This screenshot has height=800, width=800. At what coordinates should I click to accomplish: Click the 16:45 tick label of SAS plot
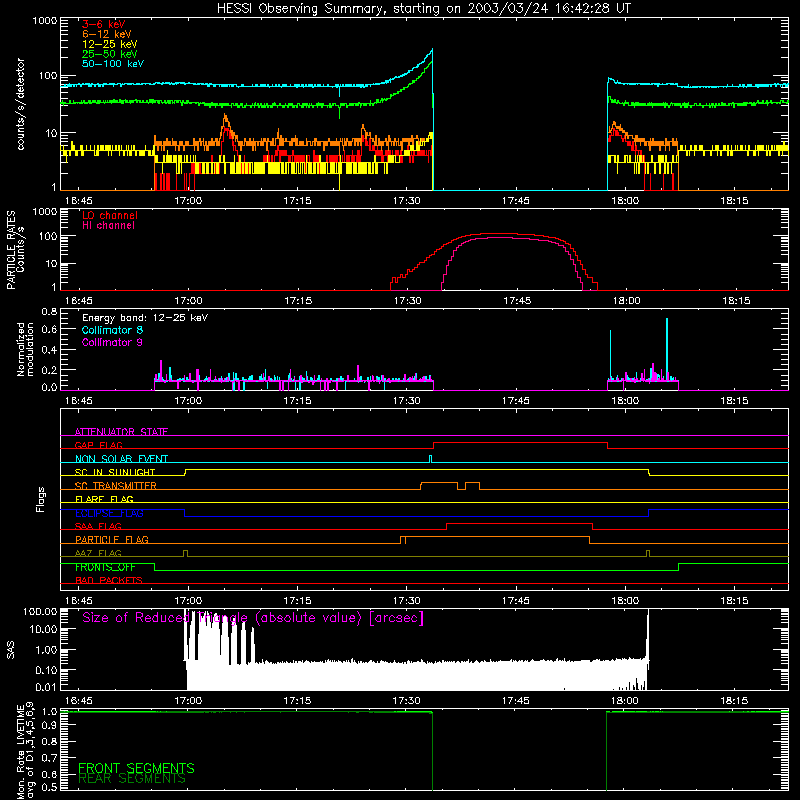(79, 701)
